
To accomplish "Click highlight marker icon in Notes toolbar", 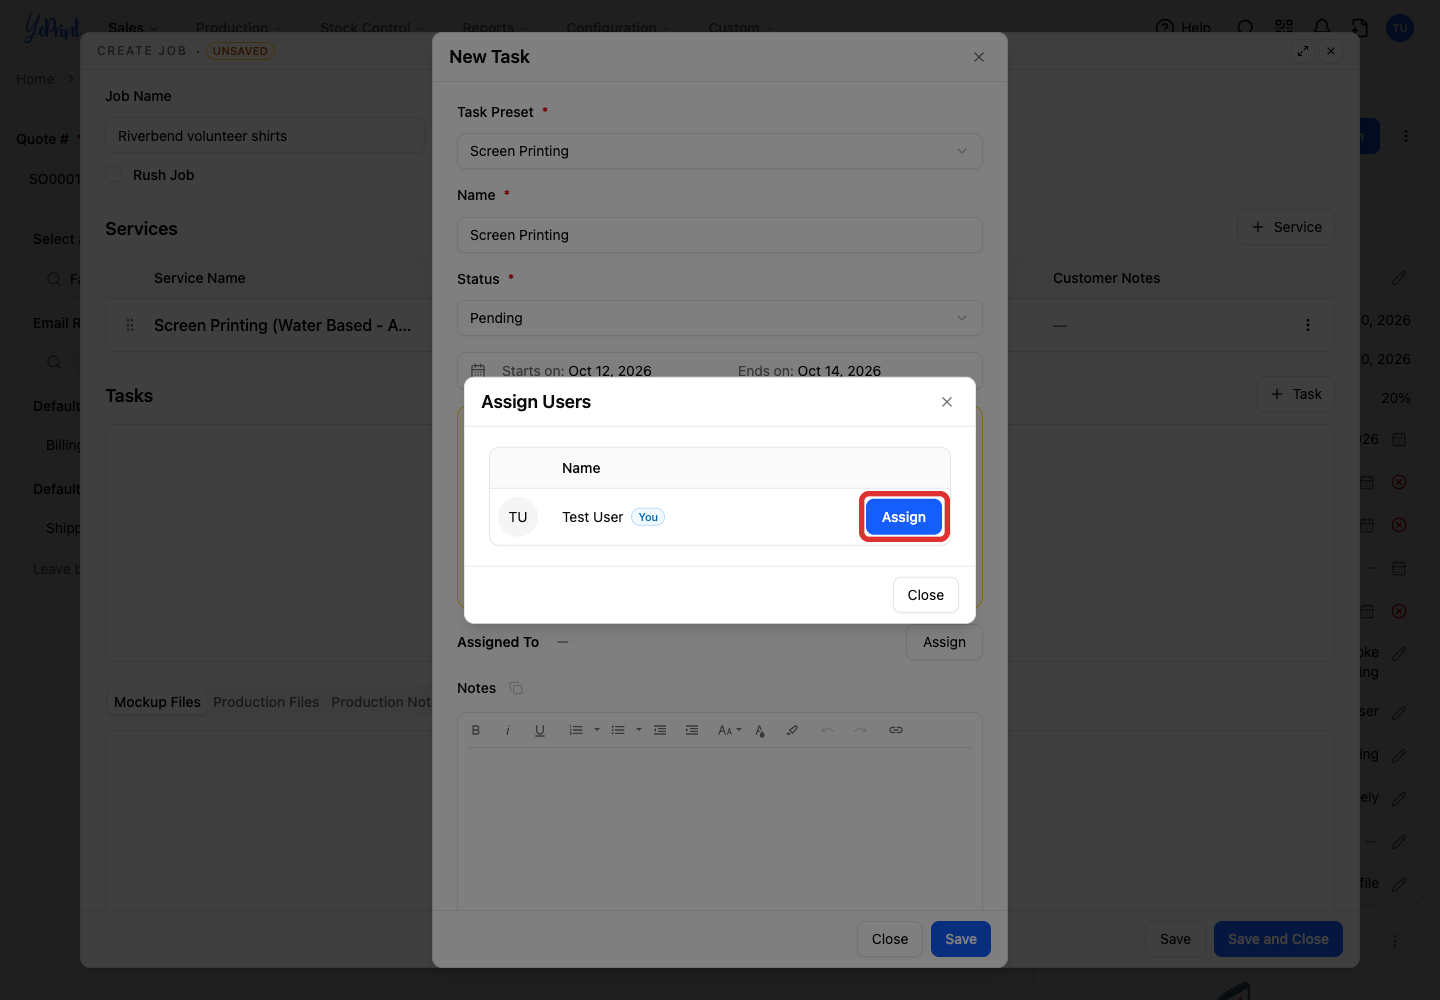I will 792,730.
